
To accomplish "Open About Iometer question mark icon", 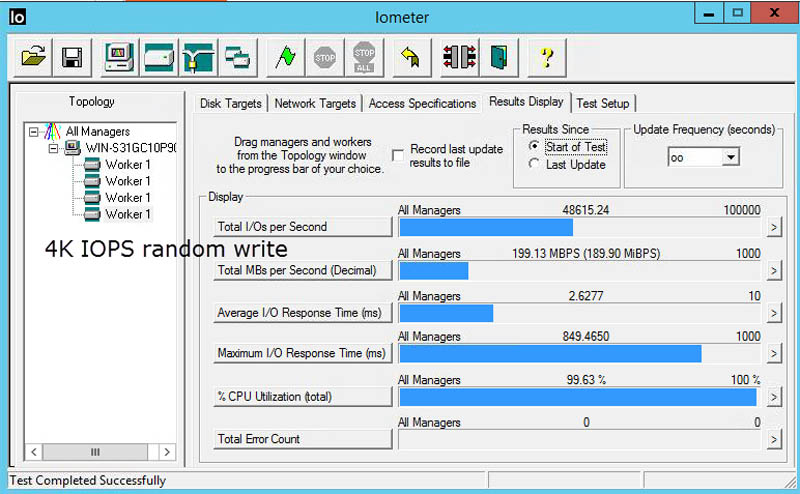I will (546, 57).
